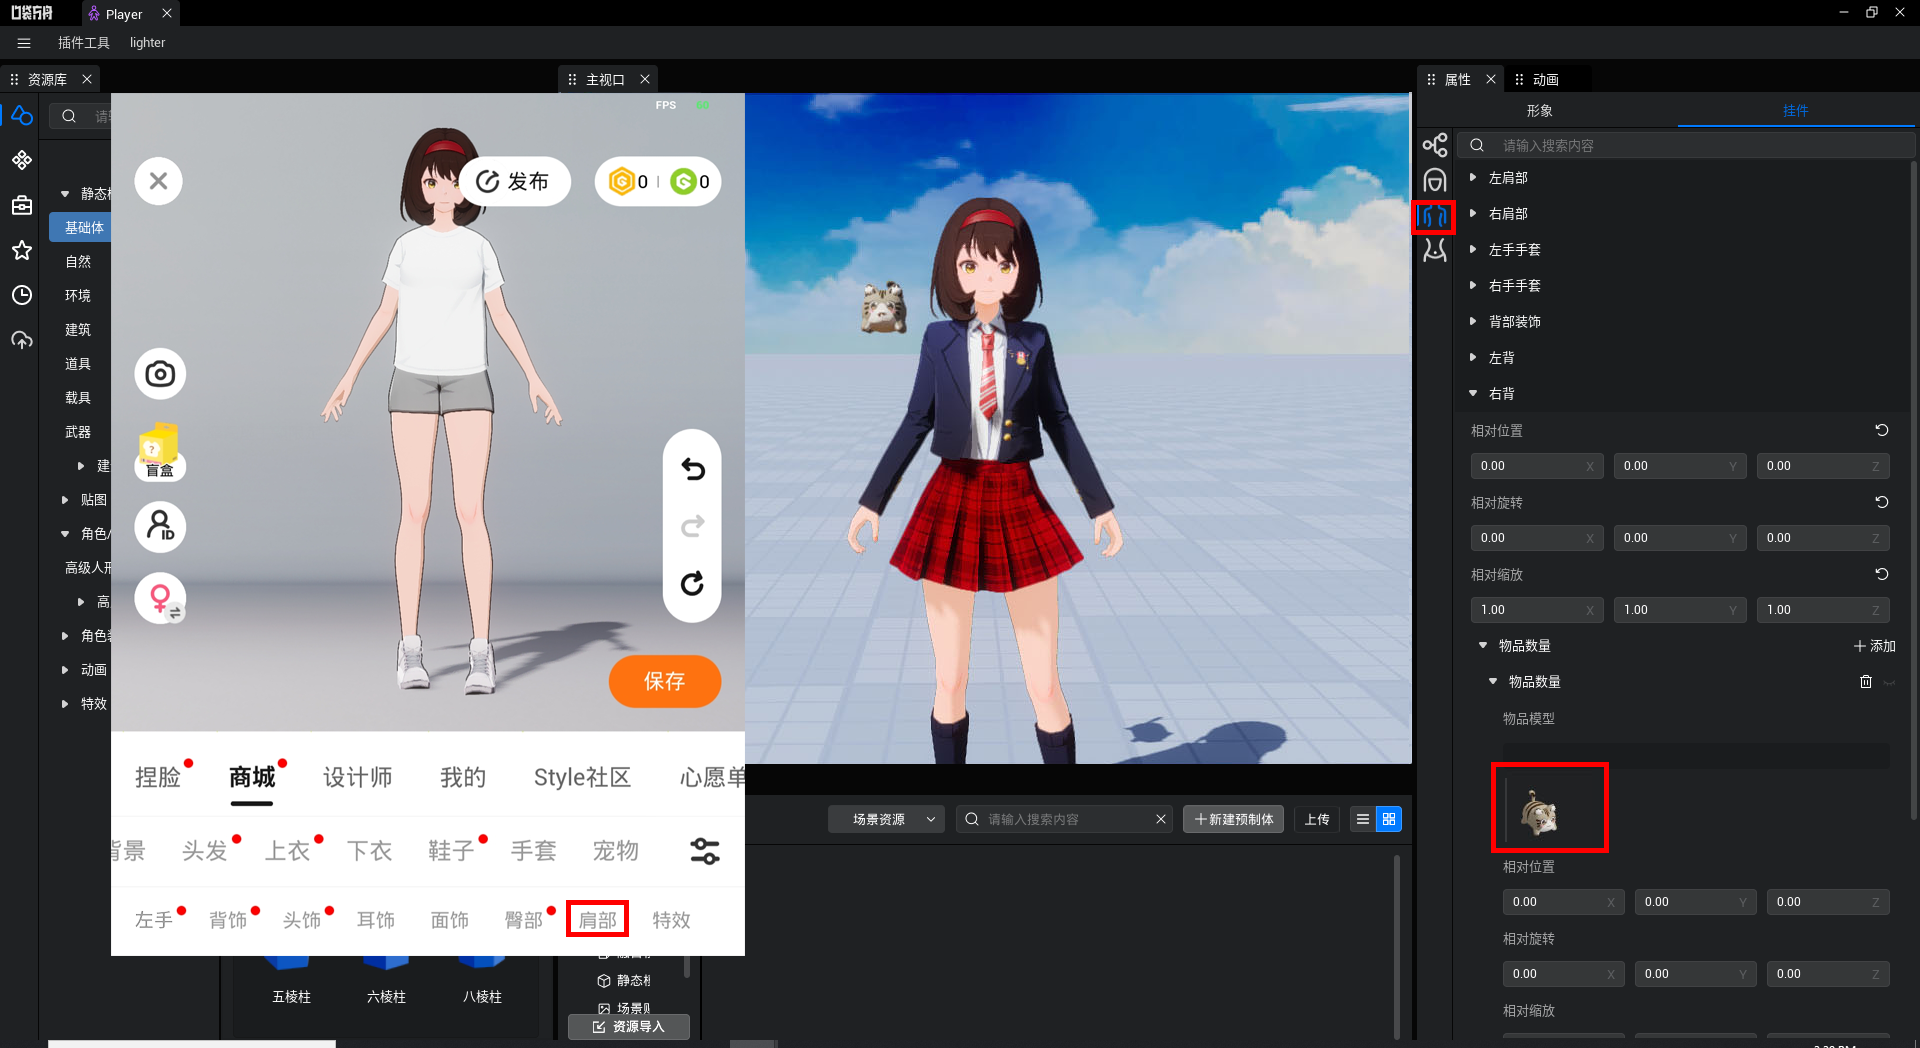1920x1048 pixels.
Task: Expand the 左肩部 section
Action: [x=1473, y=177]
